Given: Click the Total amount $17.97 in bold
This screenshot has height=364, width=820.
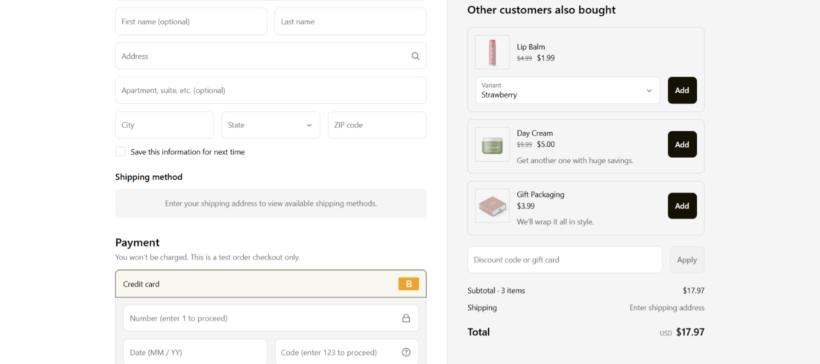Looking at the screenshot, I should coord(690,332).
